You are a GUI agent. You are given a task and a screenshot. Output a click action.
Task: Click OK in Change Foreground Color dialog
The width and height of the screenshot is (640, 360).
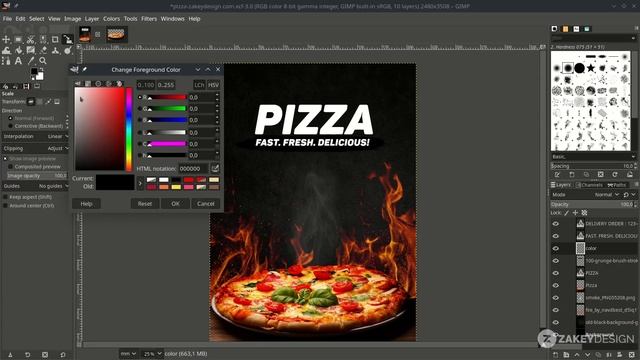175,204
